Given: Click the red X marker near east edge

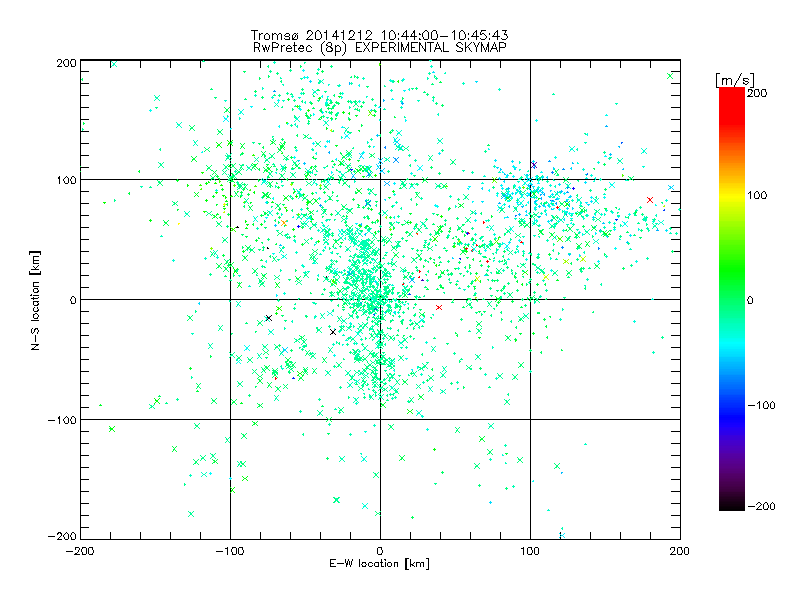Looking at the screenshot, I should coord(649,200).
